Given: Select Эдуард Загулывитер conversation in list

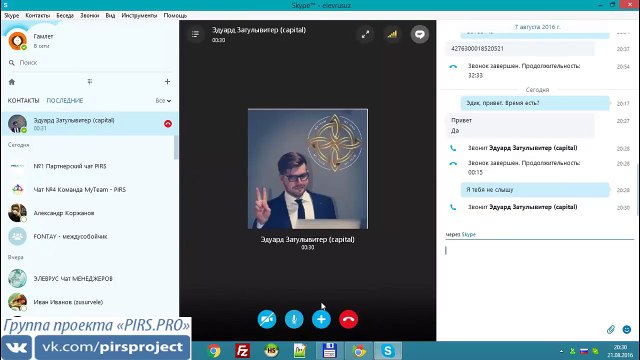Looking at the screenshot, I should 90,124.
